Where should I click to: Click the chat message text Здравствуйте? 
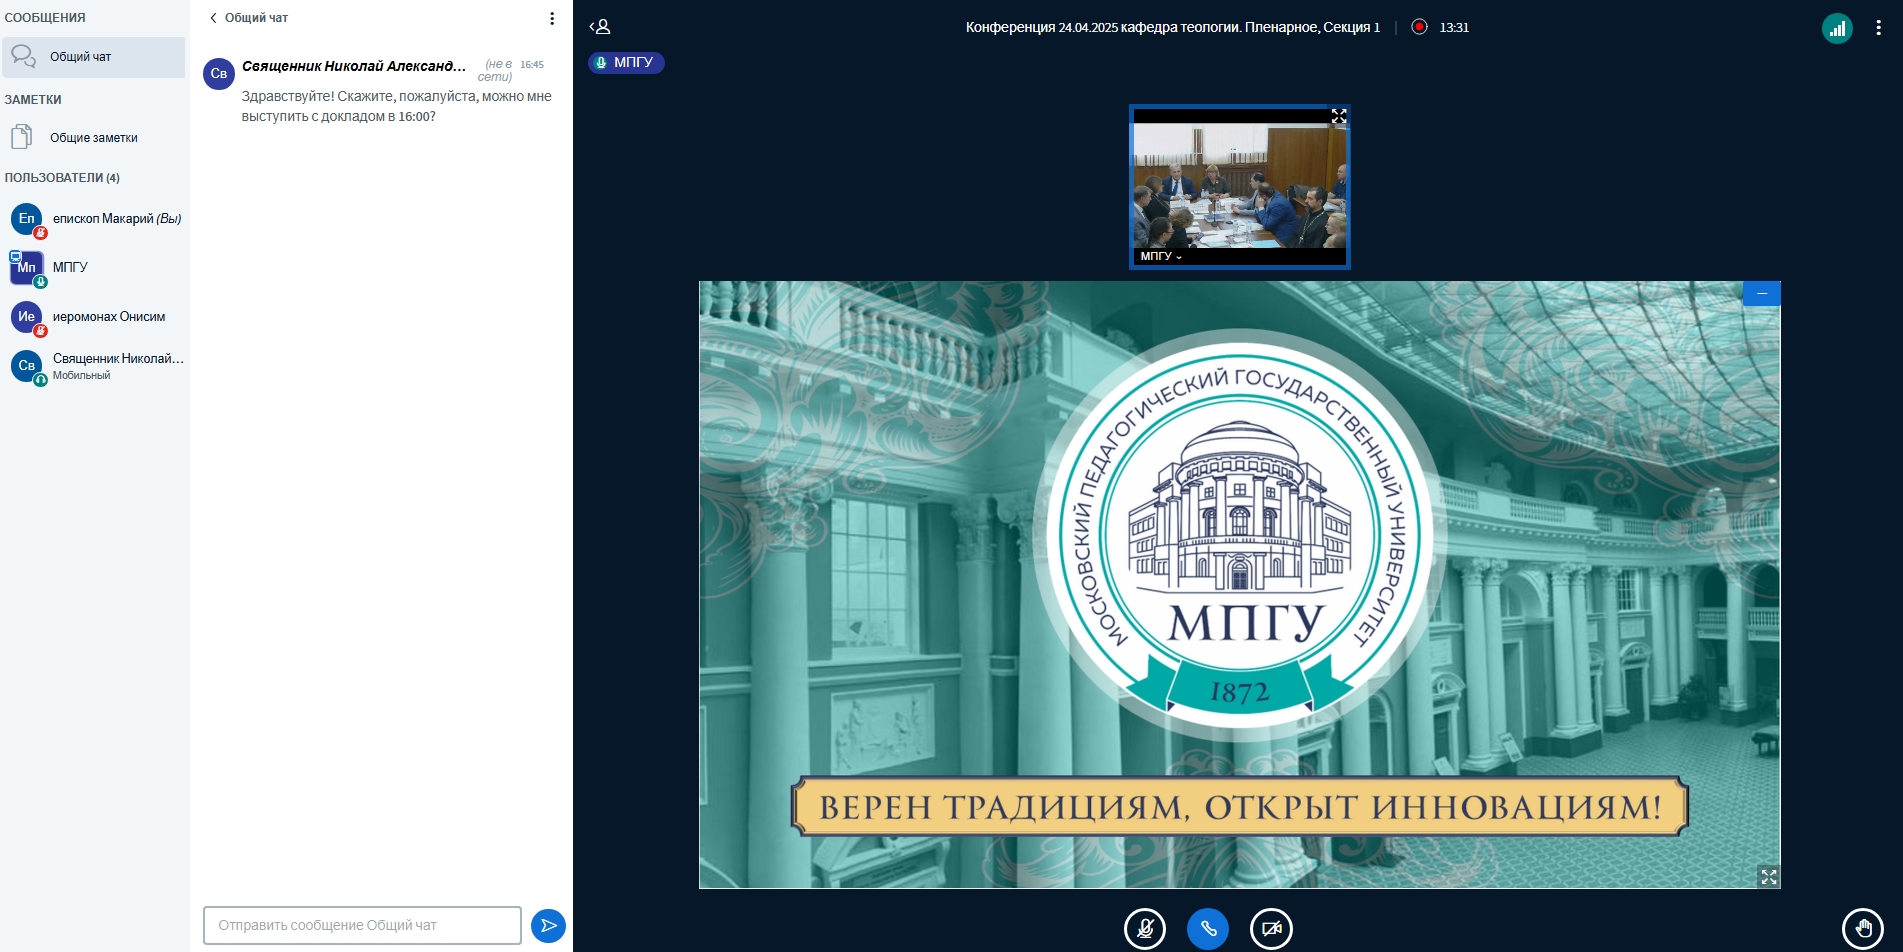click(x=396, y=106)
